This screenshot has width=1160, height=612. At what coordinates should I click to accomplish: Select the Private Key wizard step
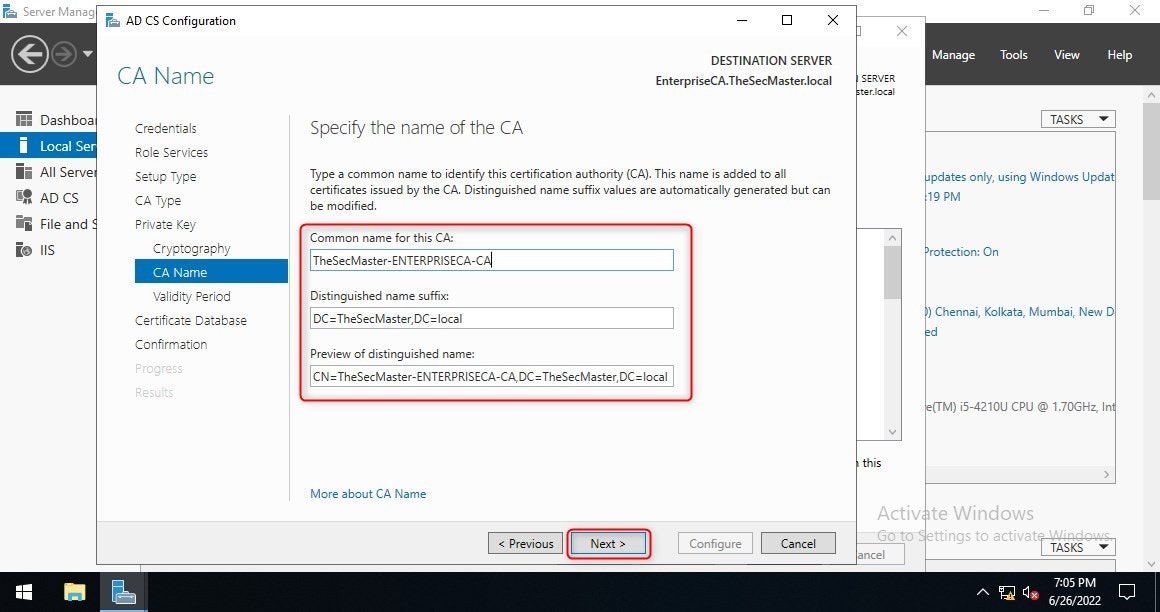[x=165, y=224]
